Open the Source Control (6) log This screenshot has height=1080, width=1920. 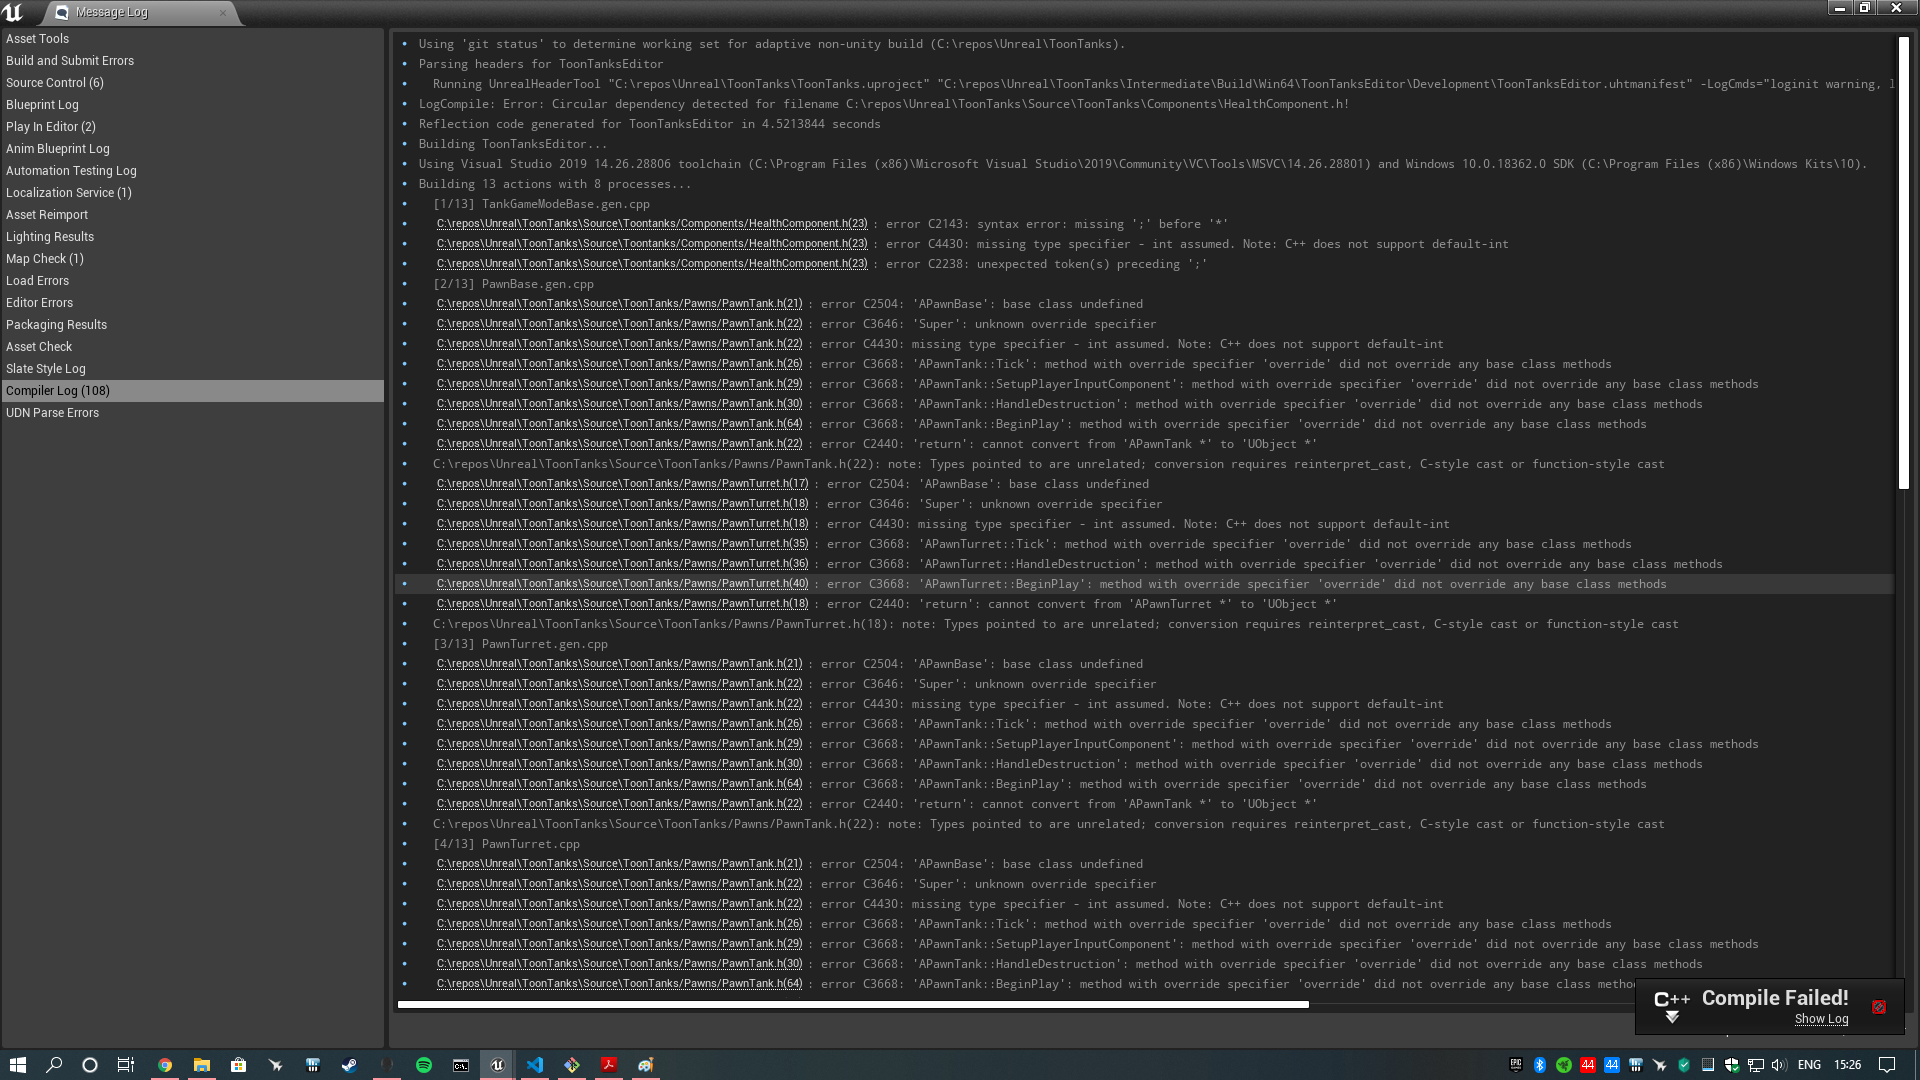pyautogui.click(x=55, y=82)
